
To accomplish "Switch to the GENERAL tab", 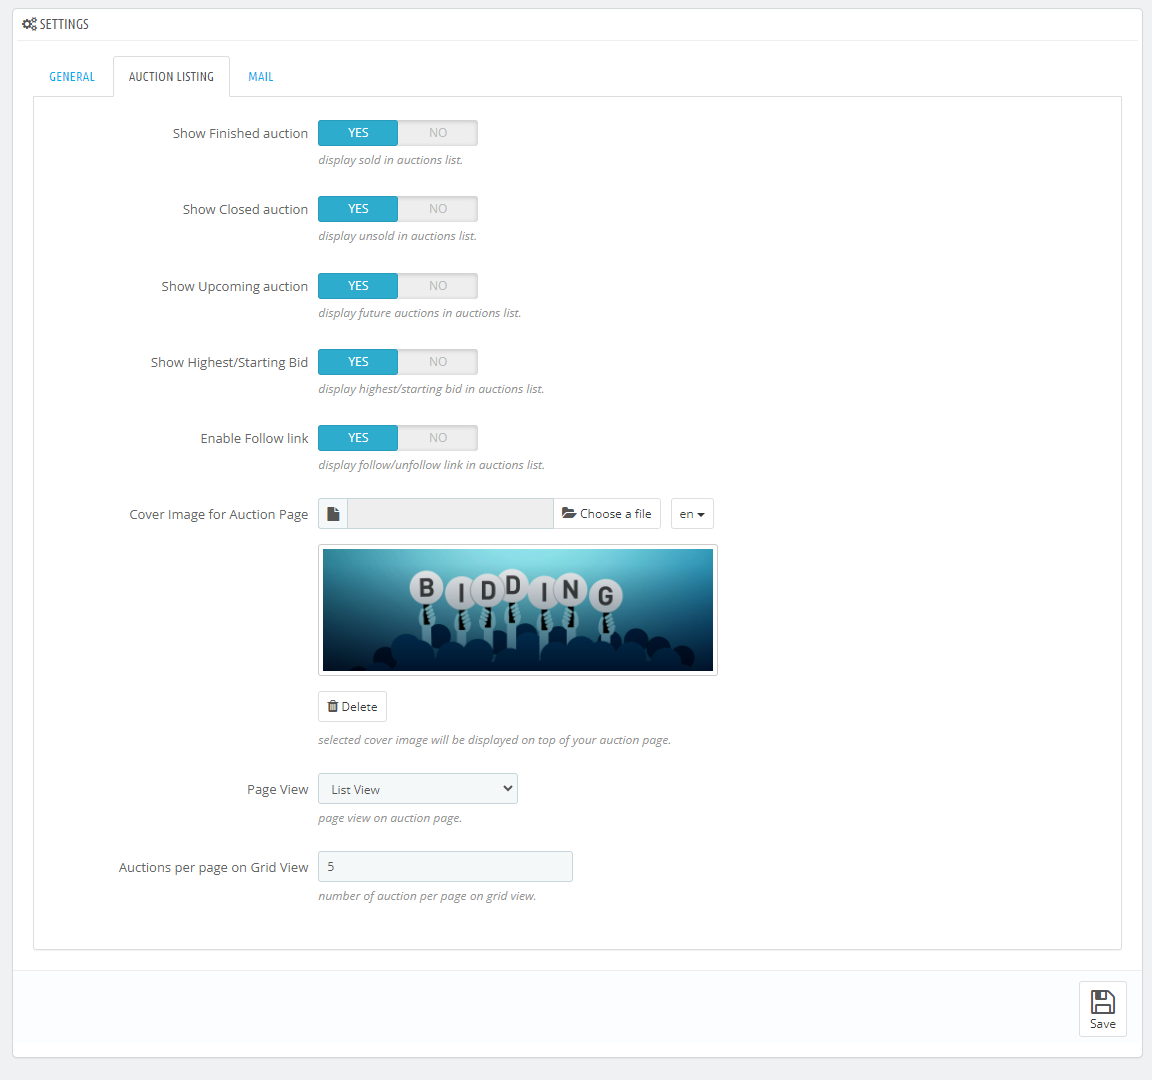I will pyautogui.click(x=72, y=76).
